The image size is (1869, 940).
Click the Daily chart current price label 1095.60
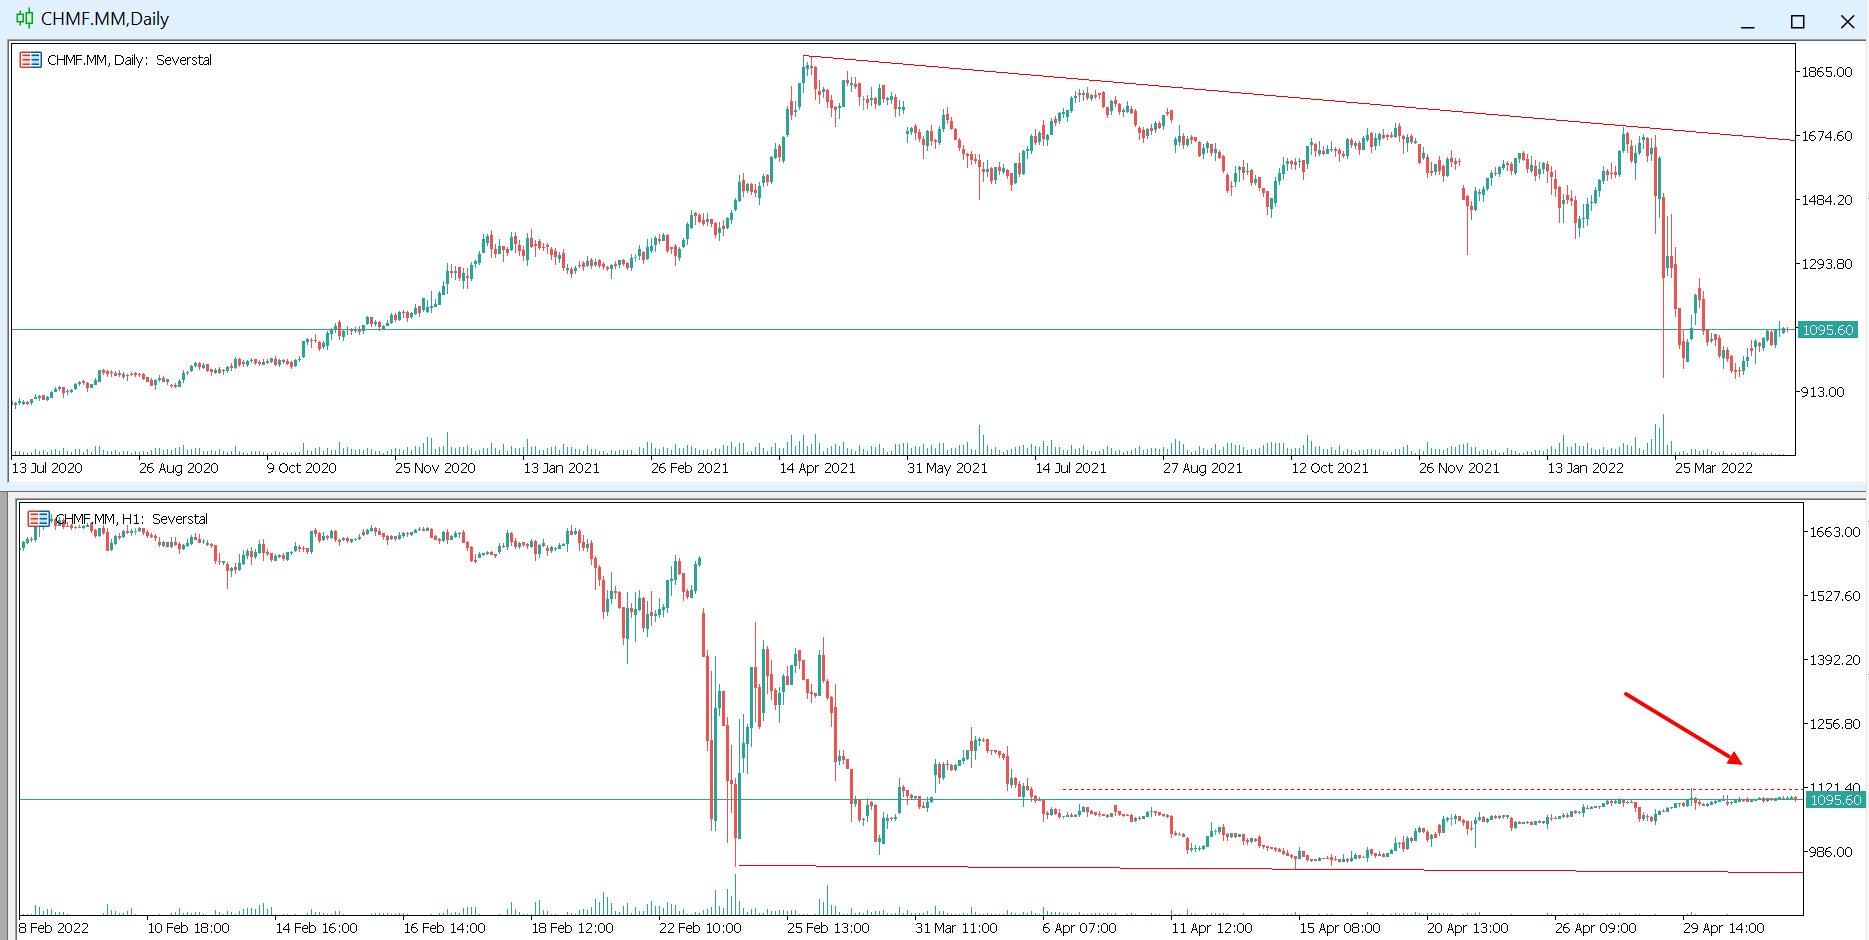click(1827, 330)
